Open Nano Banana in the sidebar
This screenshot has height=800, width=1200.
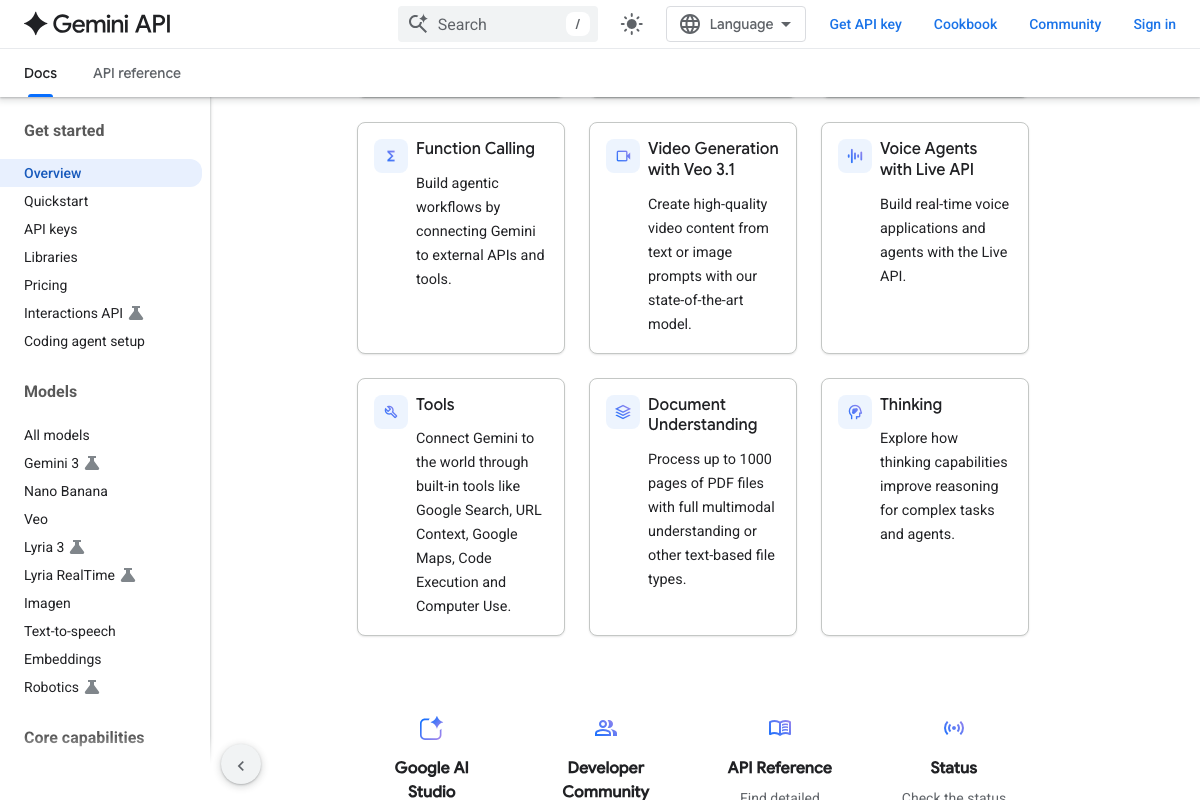point(66,491)
